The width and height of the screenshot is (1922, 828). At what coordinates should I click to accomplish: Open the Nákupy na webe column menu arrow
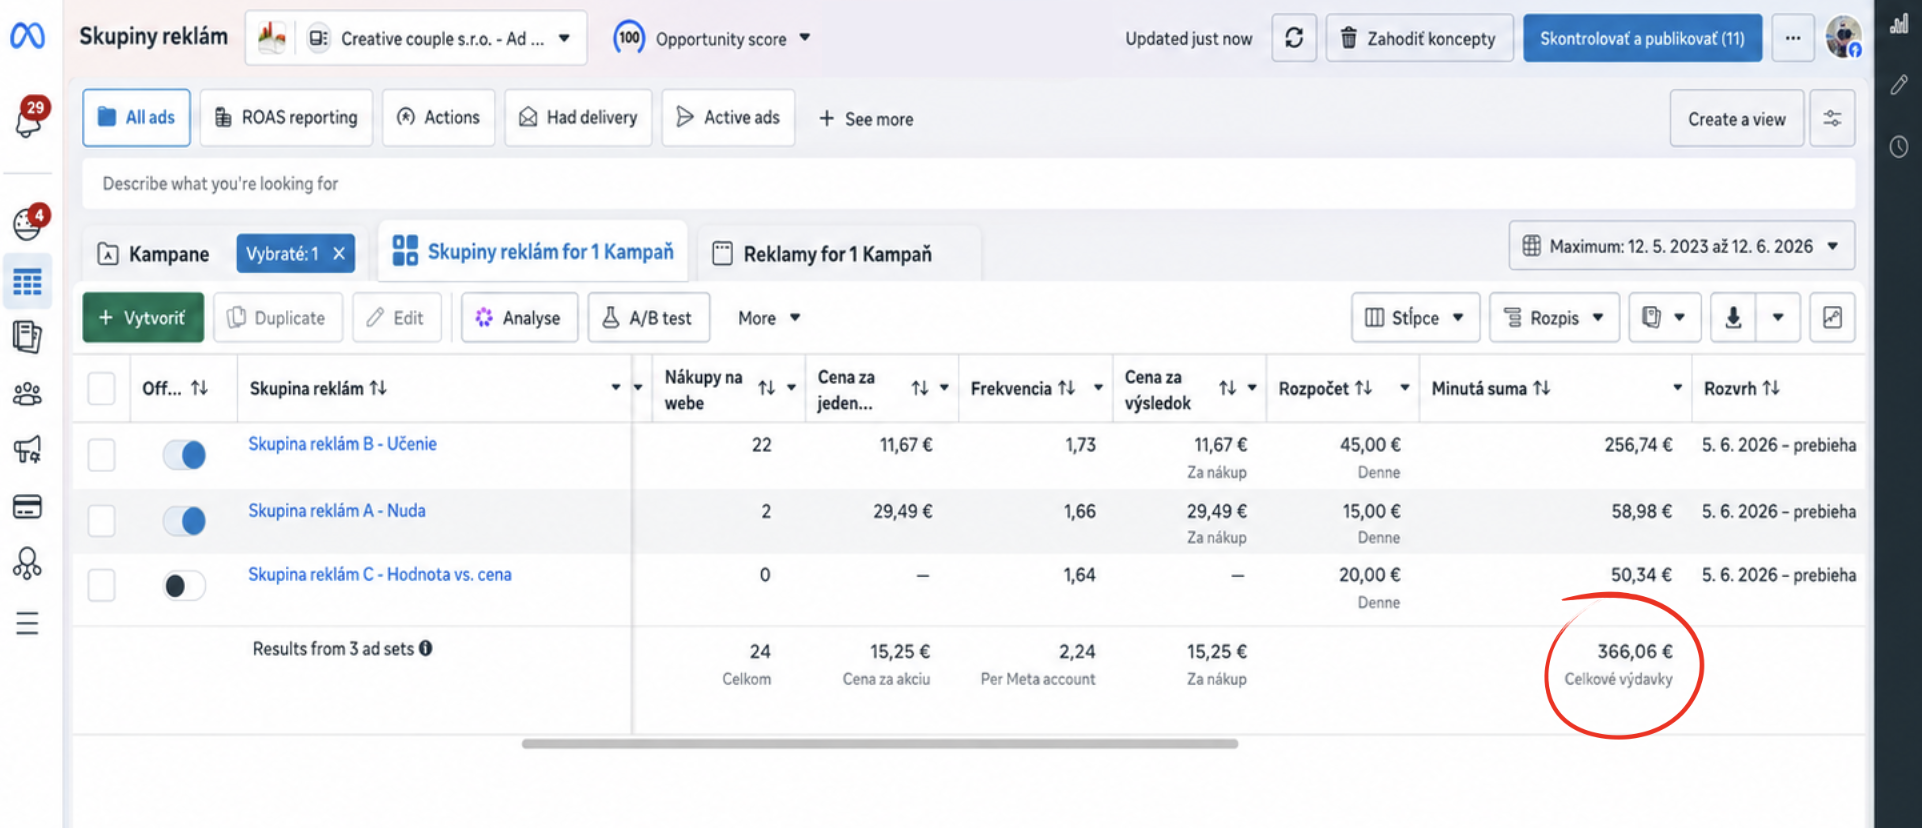[791, 388]
